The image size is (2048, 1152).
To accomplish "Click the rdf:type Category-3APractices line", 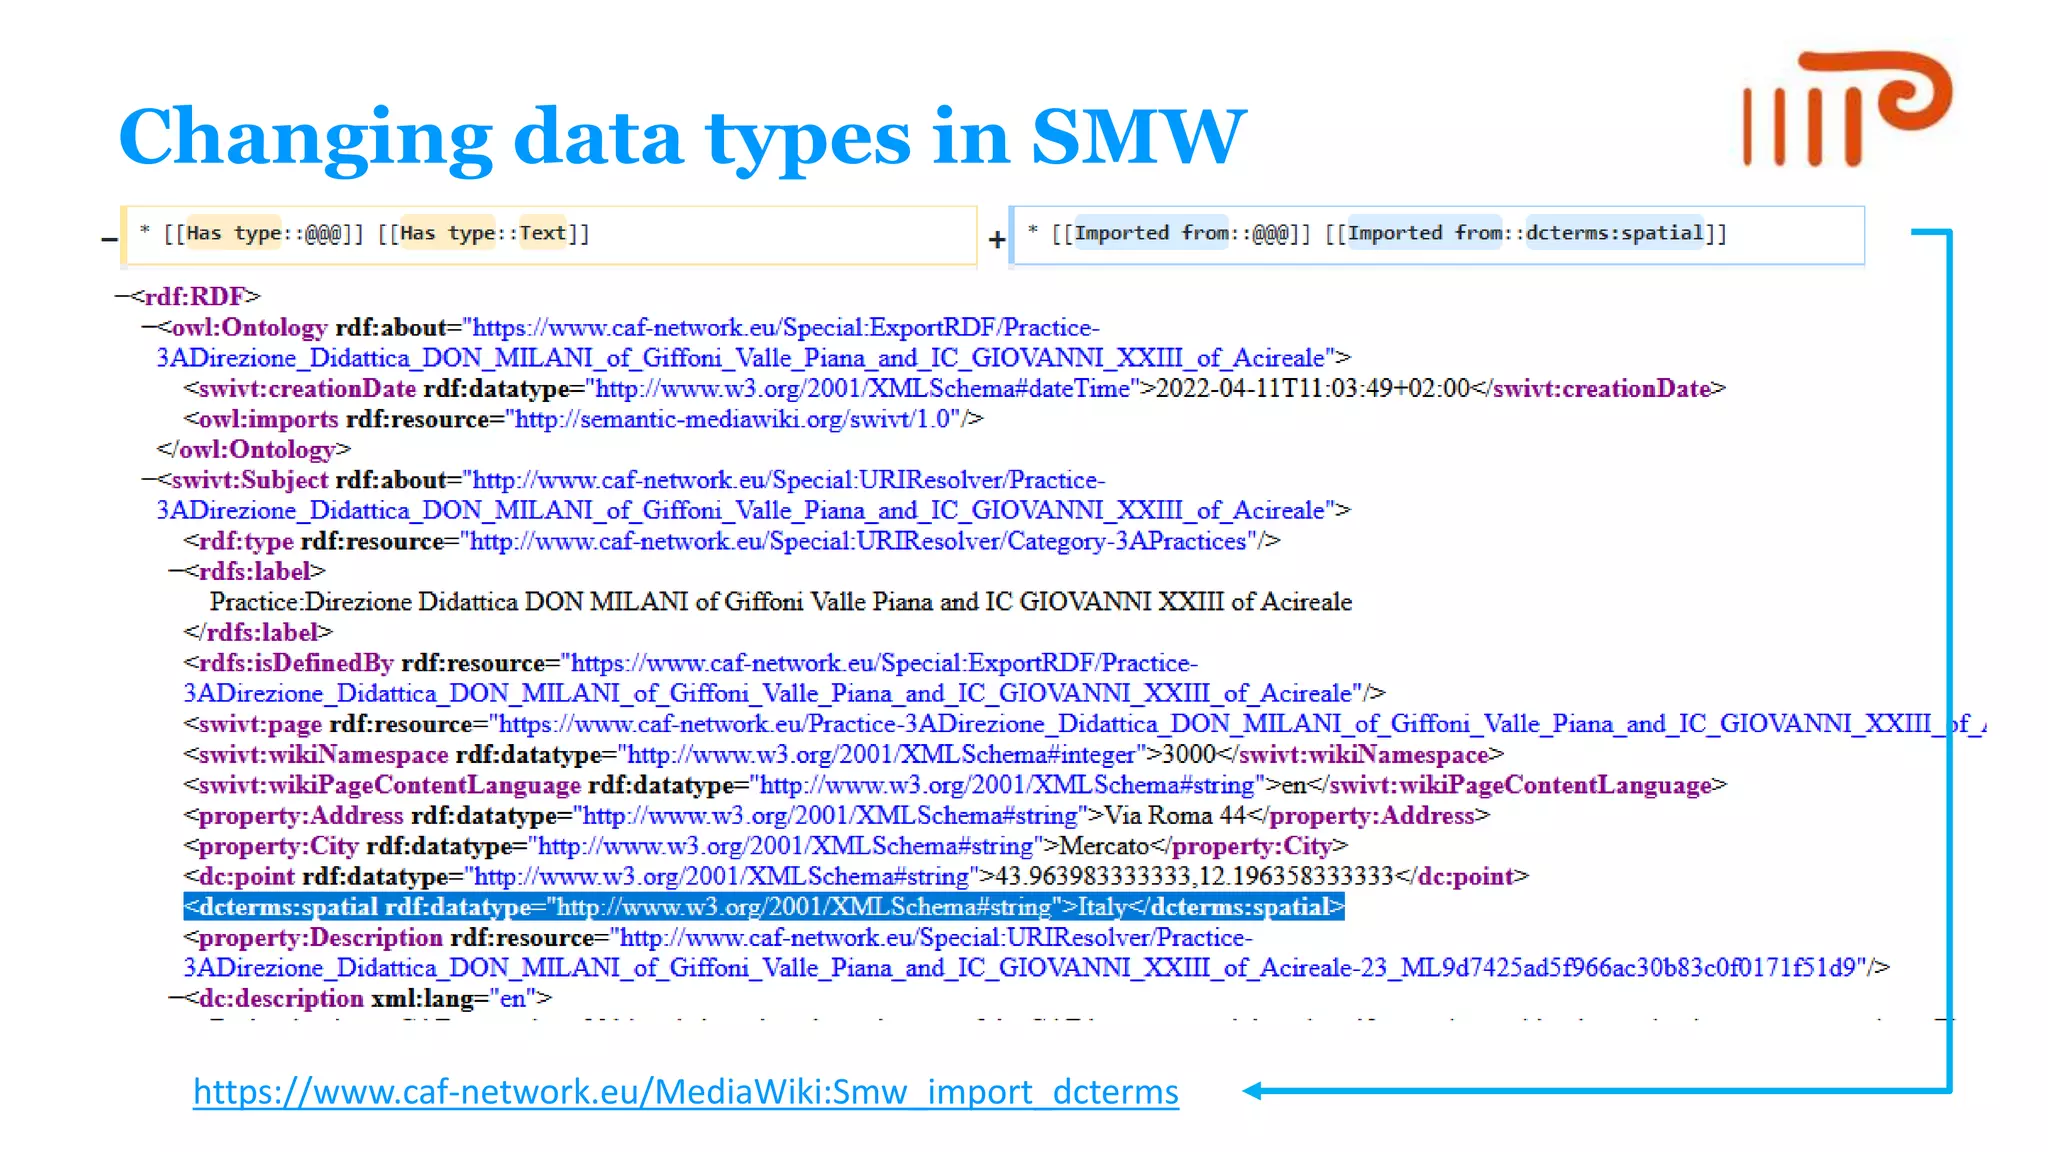I will 732,541.
